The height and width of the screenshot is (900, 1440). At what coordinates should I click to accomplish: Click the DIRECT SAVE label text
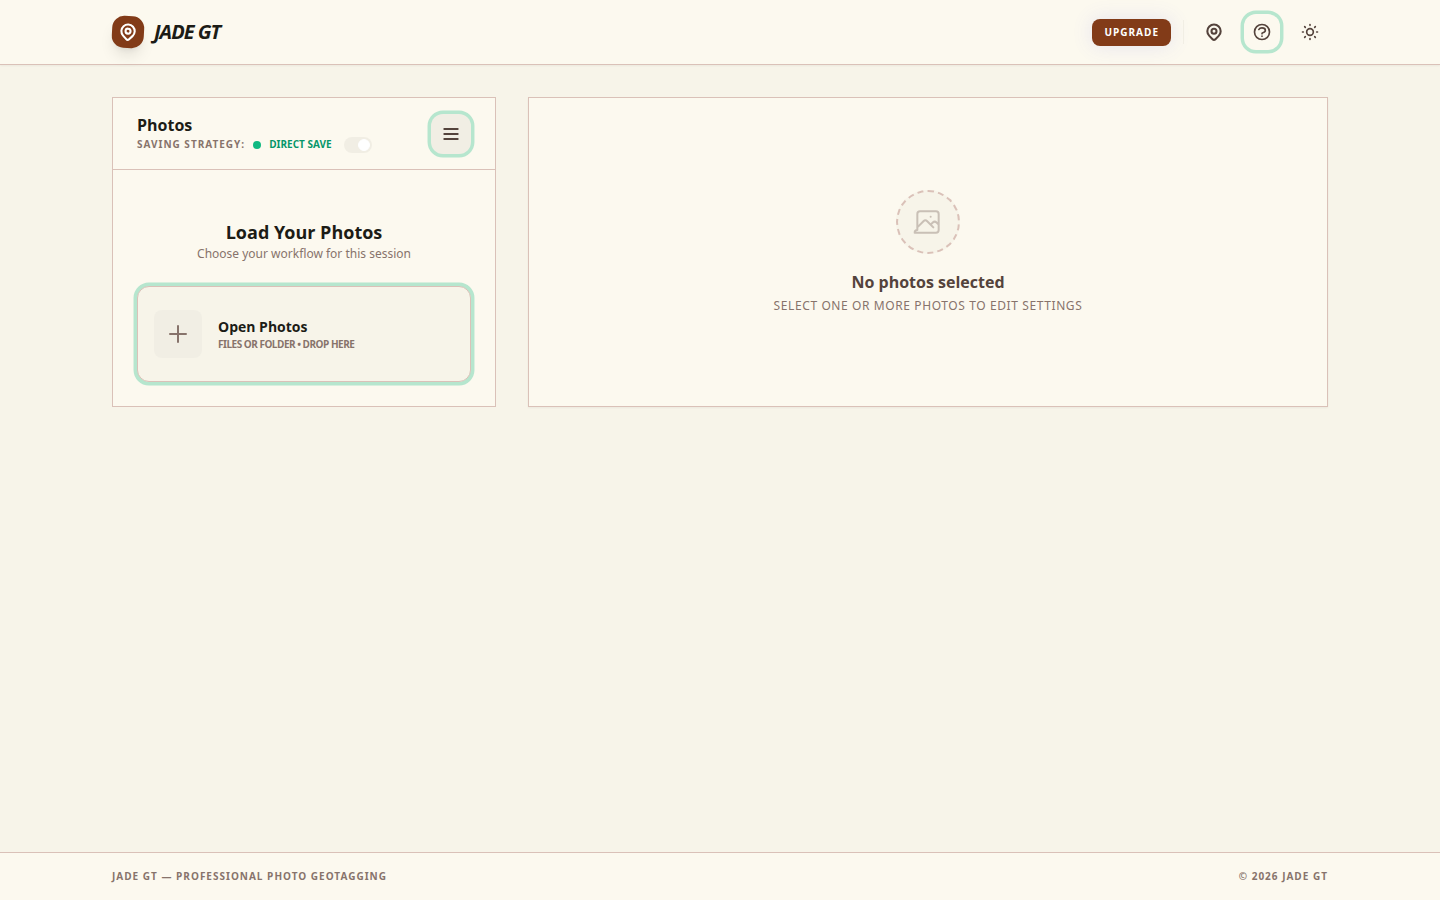point(300,145)
